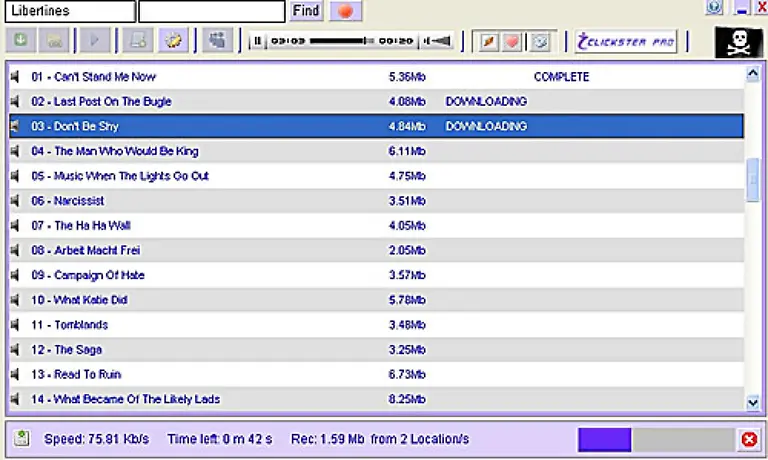Open the gear settings toolbar icon

tap(173, 40)
